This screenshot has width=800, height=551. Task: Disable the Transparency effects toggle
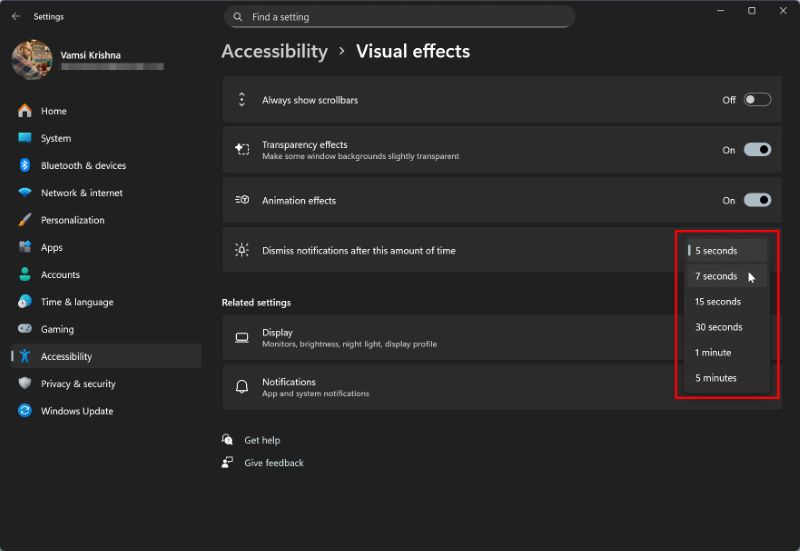[757, 150]
